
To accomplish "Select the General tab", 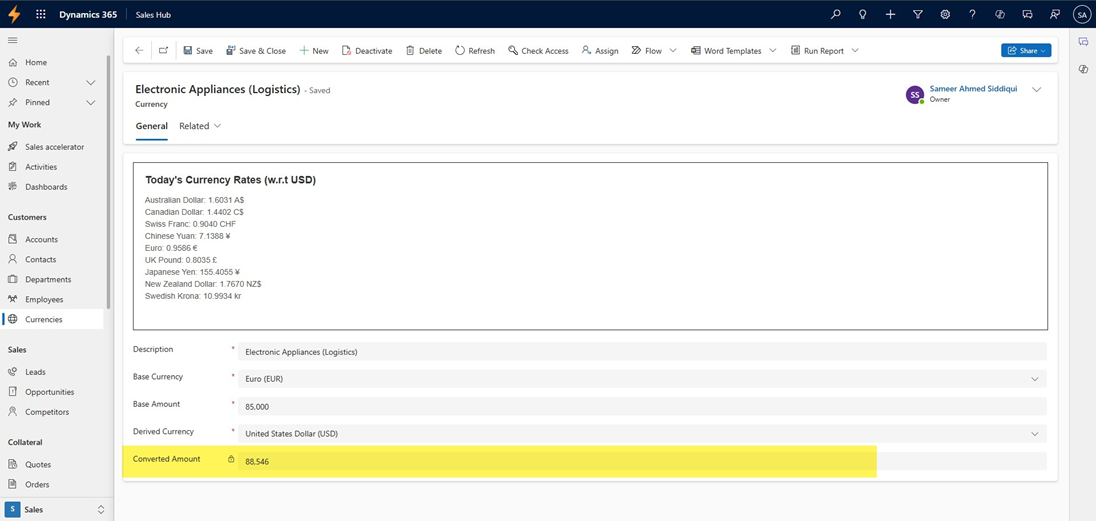I will click(x=152, y=127).
